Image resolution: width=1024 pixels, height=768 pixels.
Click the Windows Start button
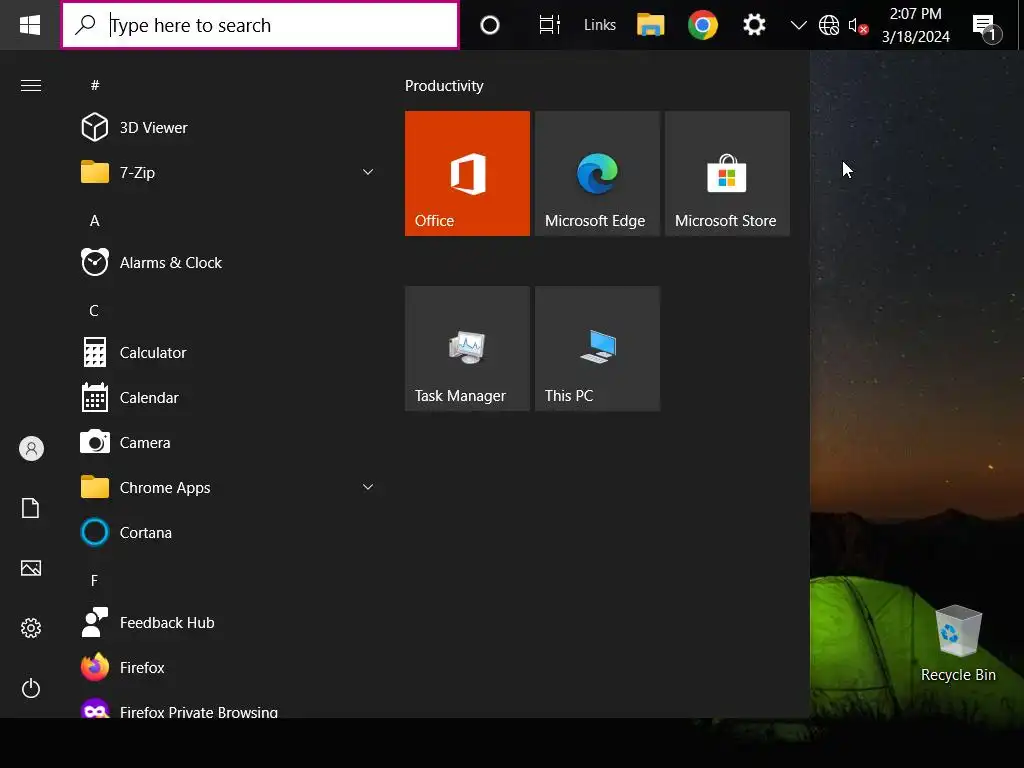(x=30, y=25)
